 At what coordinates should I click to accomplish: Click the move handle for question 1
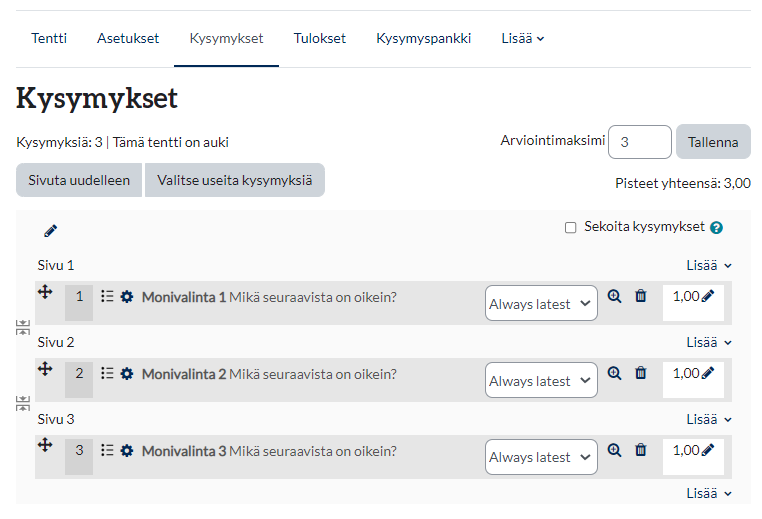(45, 292)
